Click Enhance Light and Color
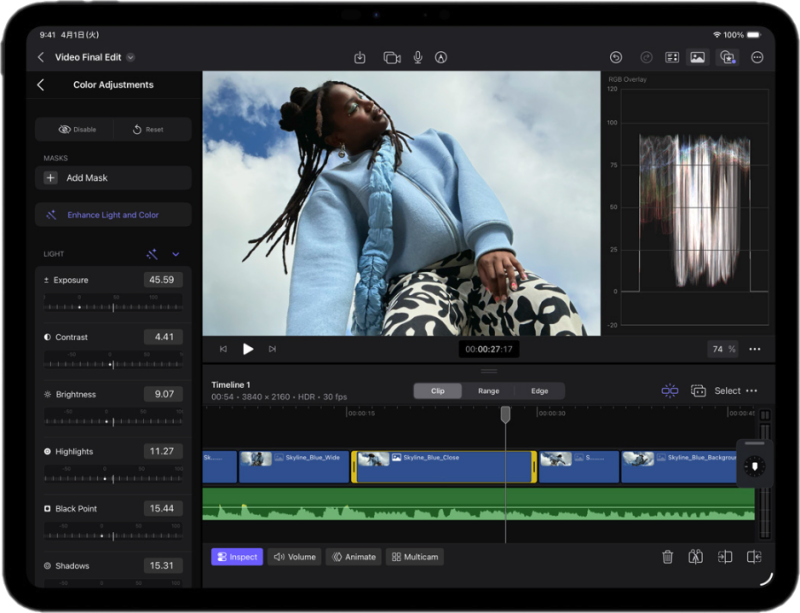The width and height of the screenshot is (800, 613). click(113, 215)
